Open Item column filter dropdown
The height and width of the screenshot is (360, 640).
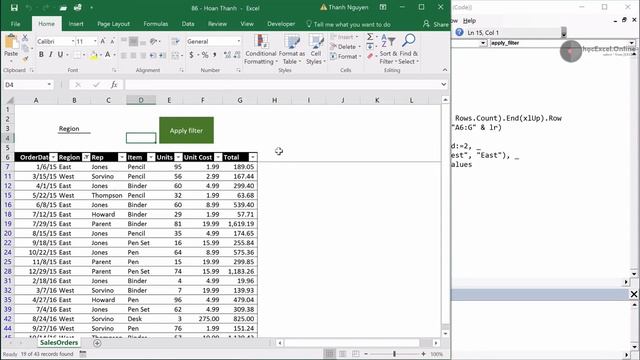[x=151, y=157]
